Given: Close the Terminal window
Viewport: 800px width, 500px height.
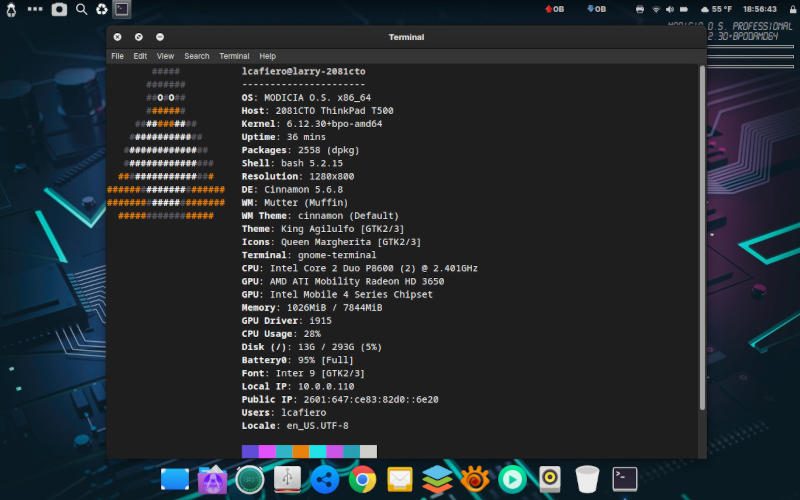Looking at the screenshot, I should pyautogui.click(x=117, y=37).
